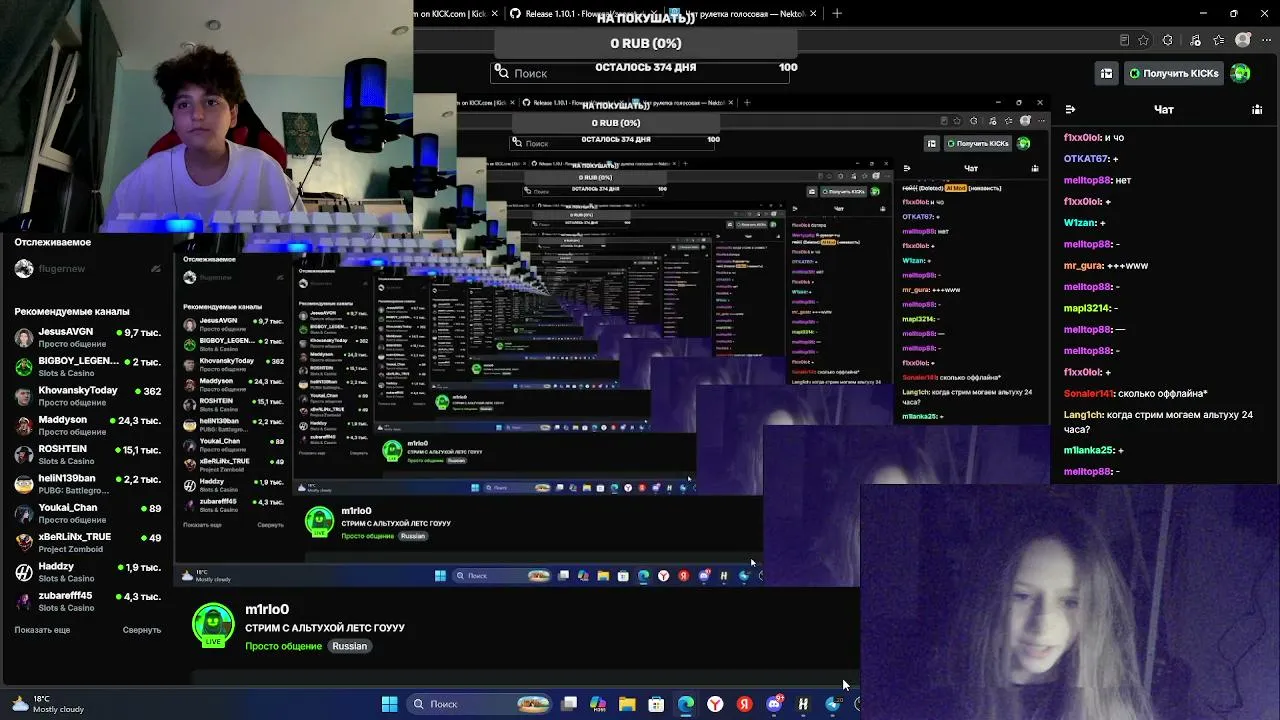Open ROSHTEIN channel avatar
This screenshot has height=720, width=1280.
[24, 455]
